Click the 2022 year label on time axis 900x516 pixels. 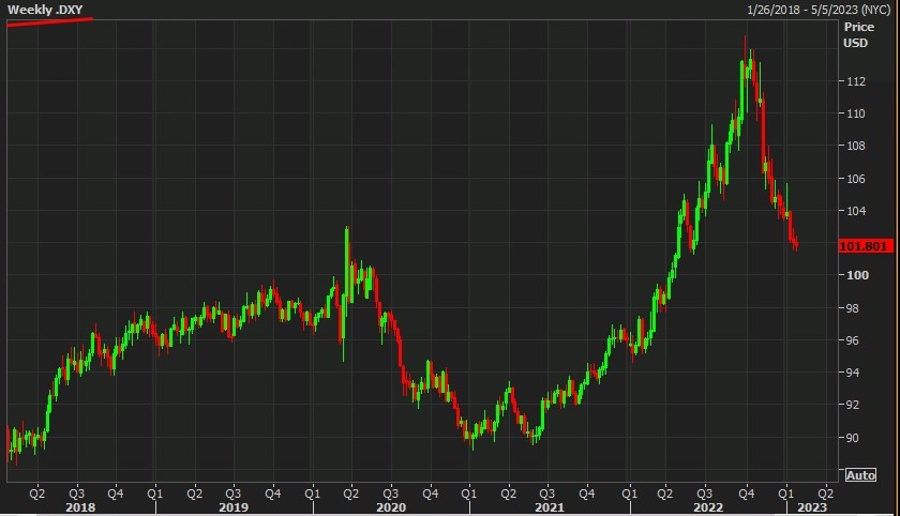(x=708, y=507)
